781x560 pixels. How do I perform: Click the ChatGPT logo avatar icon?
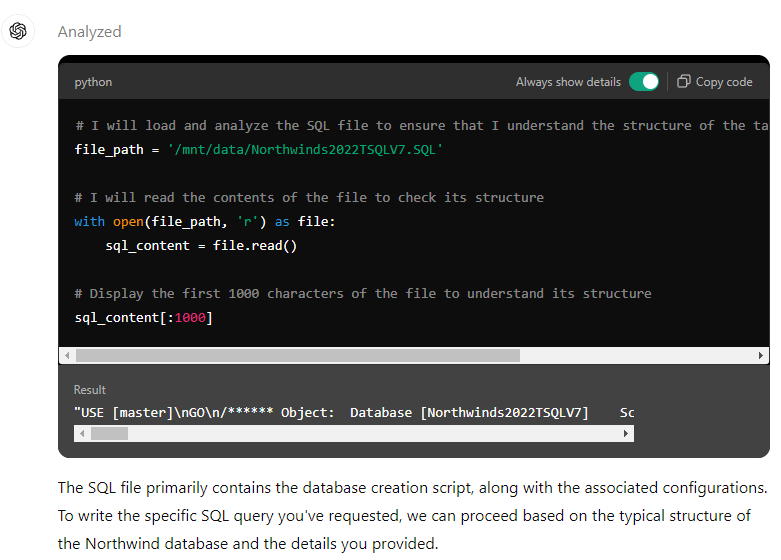pos(17,31)
